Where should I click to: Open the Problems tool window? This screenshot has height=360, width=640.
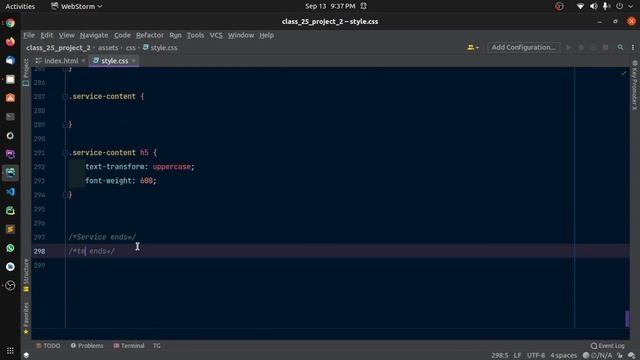click(87, 346)
